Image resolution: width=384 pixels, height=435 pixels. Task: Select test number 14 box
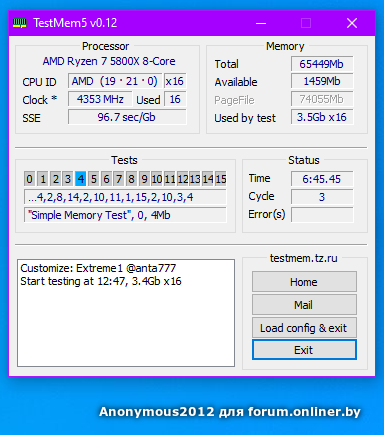pyautogui.click(x=208, y=179)
